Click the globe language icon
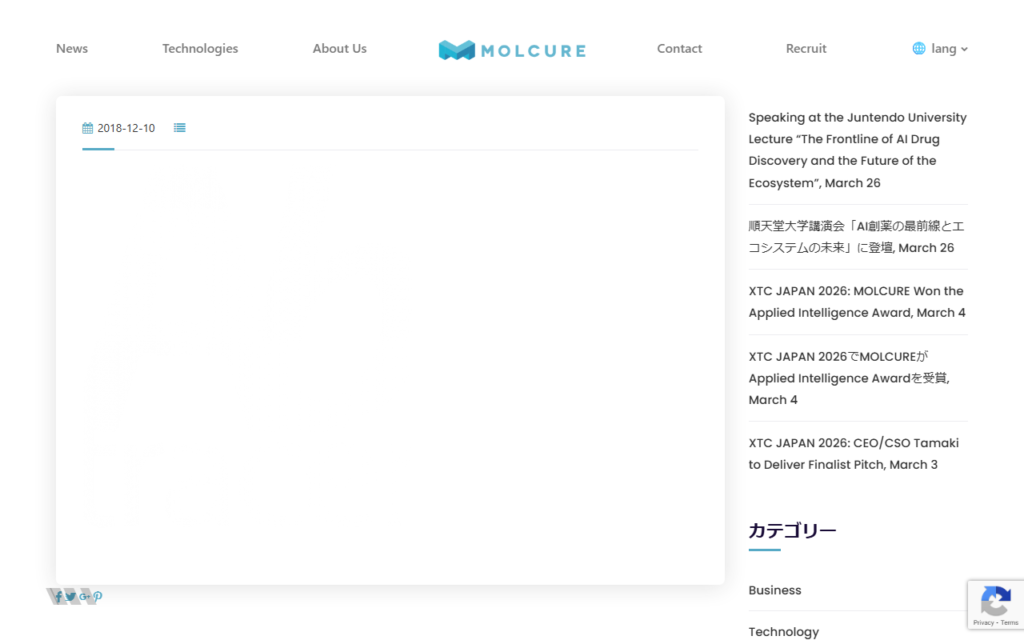 pyautogui.click(x=918, y=48)
